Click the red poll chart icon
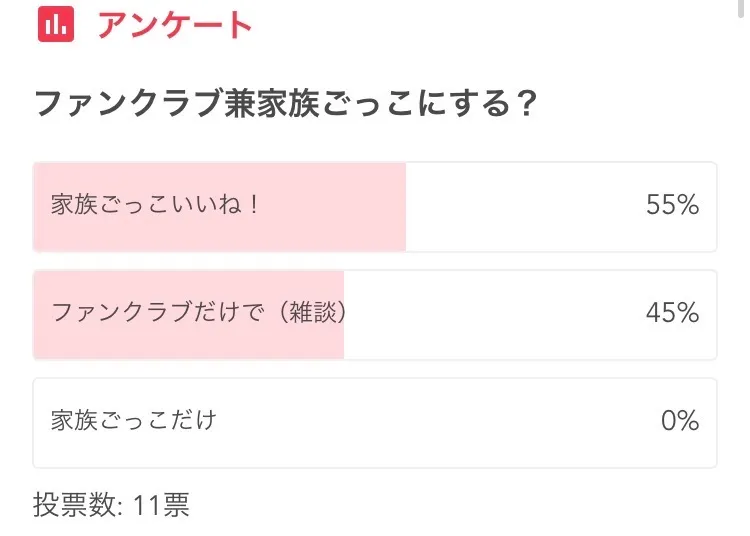This screenshot has width=750, height=536. coord(56,24)
